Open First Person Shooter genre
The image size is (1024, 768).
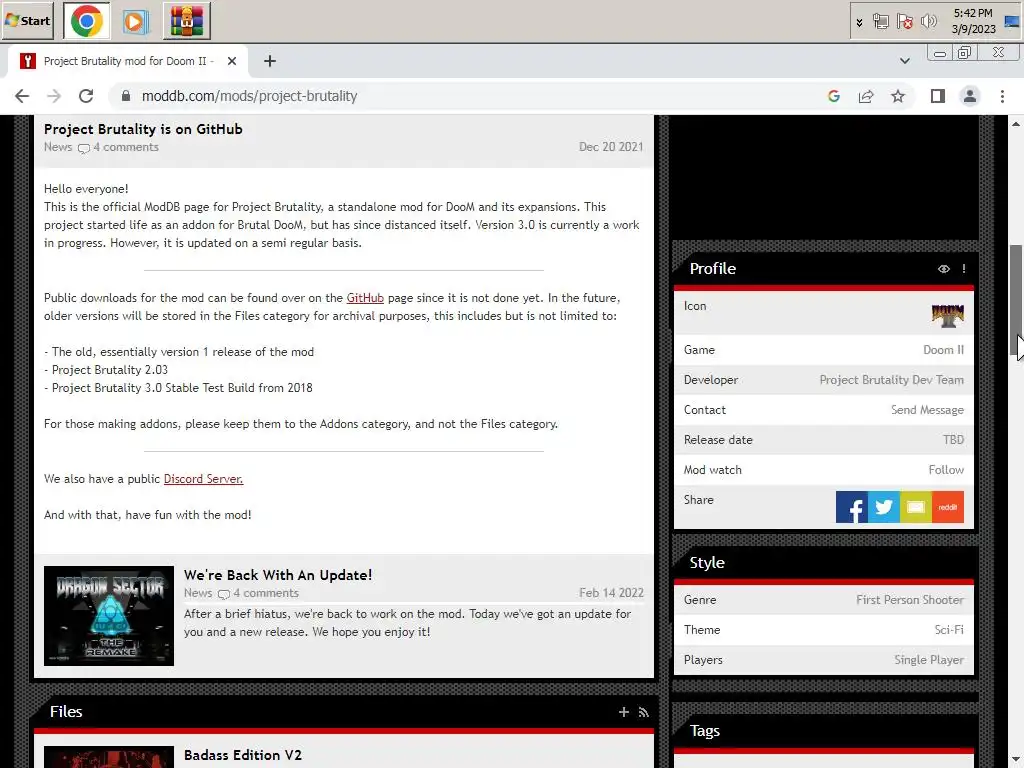pyautogui.click(x=910, y=600)
